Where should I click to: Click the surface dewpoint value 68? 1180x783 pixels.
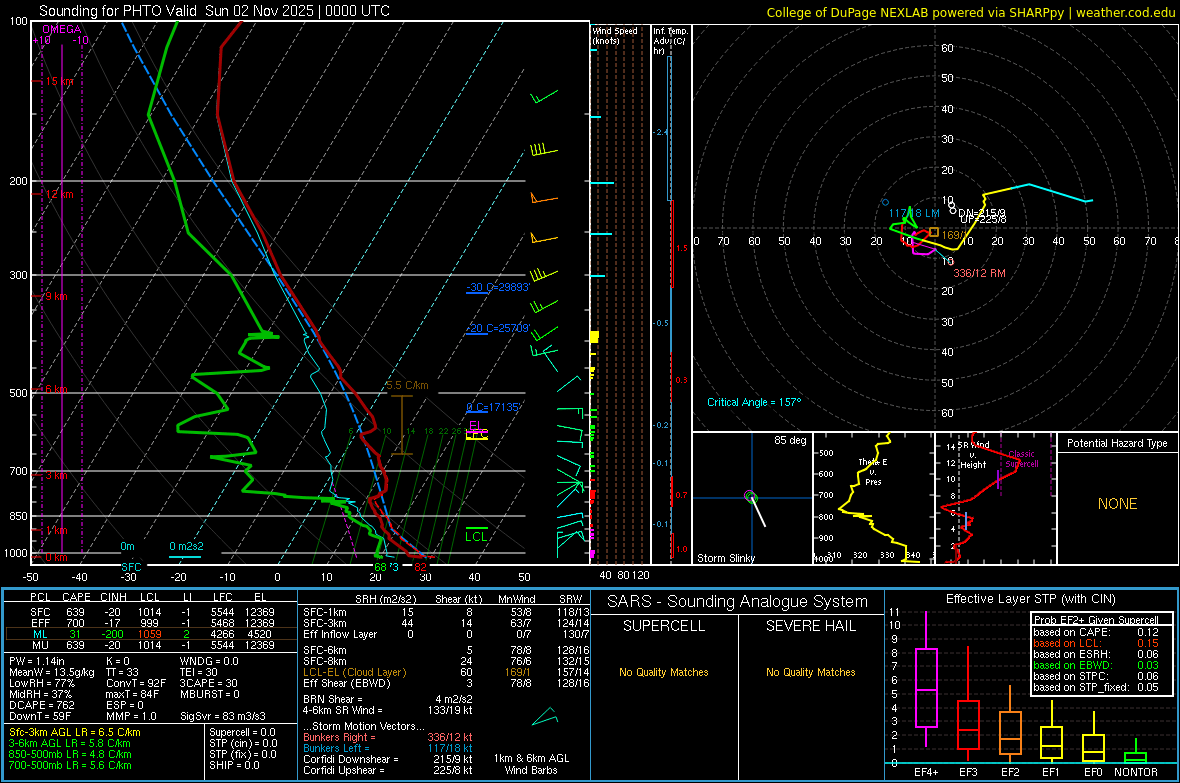(x=381, y=568)
